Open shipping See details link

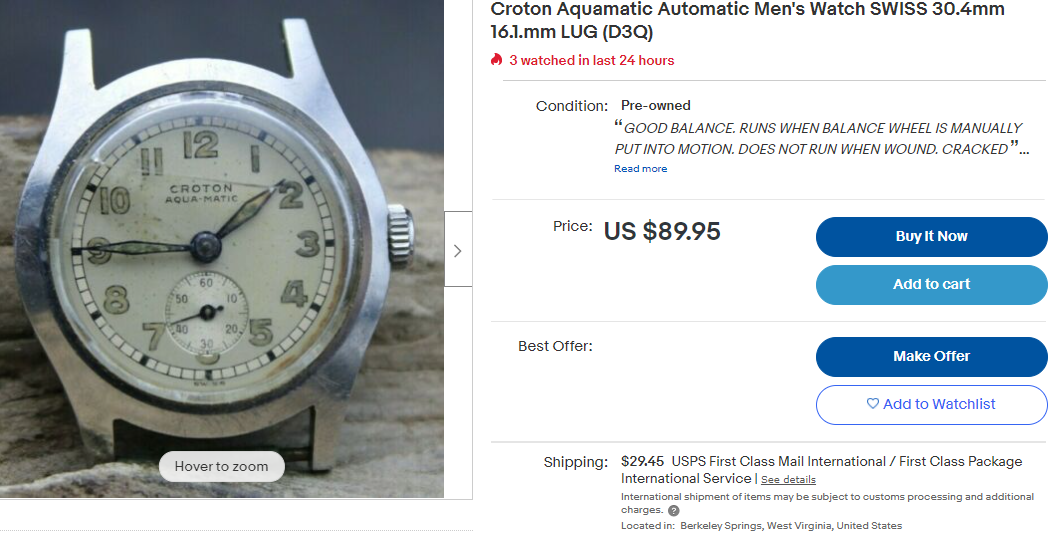point(788,480)
